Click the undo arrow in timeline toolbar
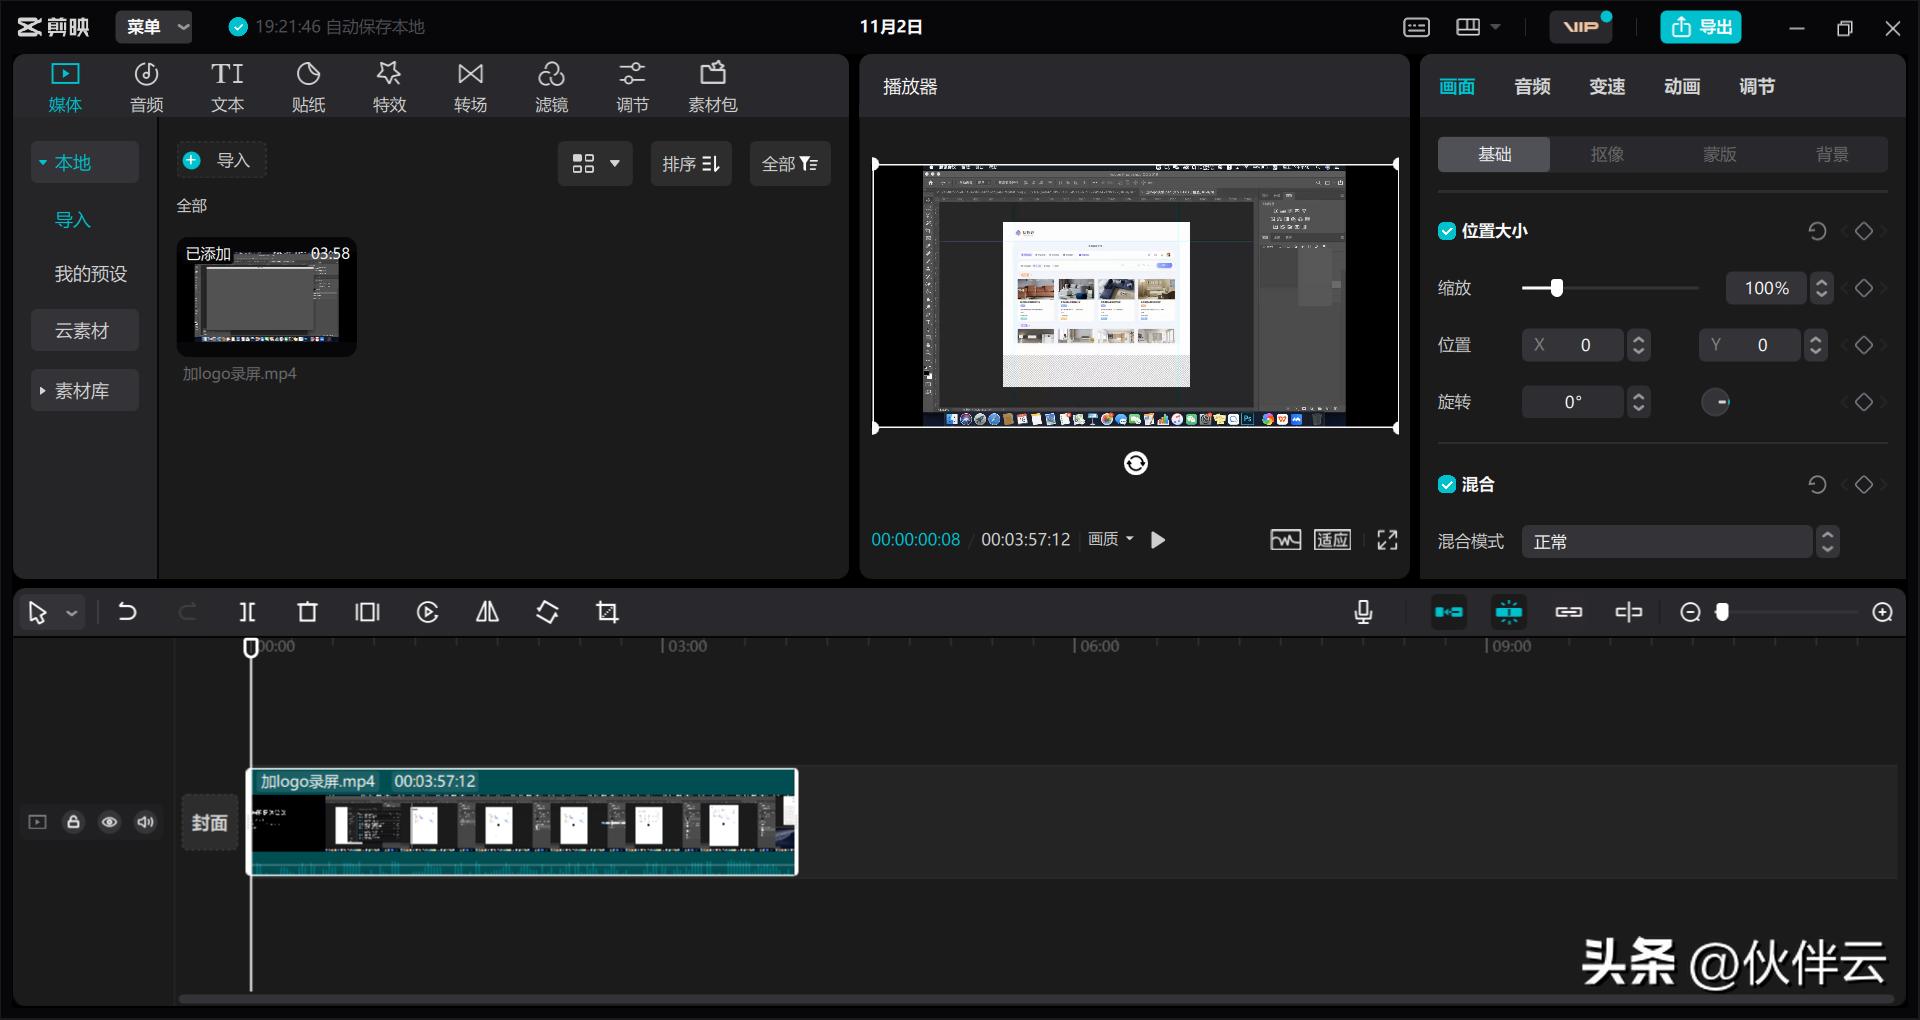 127,612
